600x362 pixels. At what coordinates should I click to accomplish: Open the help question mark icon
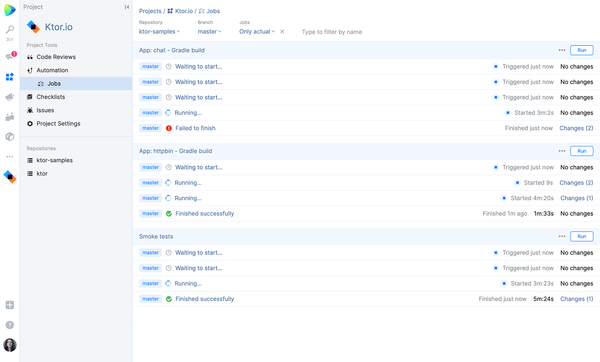coord(10,325)
